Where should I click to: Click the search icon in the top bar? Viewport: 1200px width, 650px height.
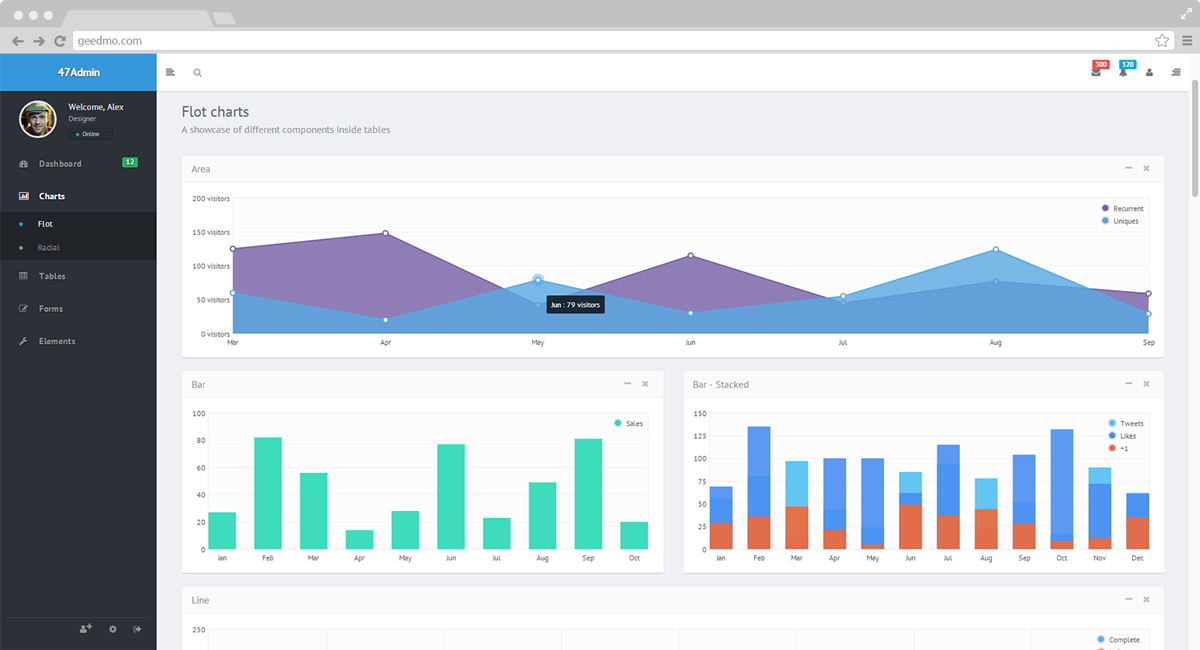[197, 72]
